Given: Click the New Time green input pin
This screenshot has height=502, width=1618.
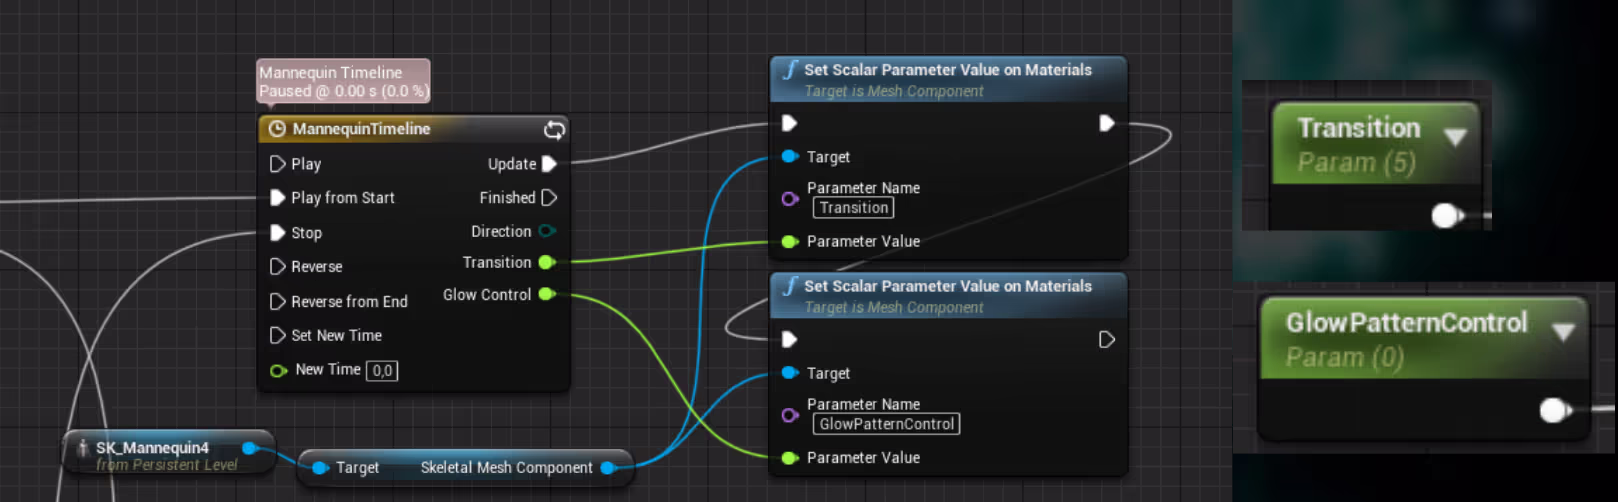Looking at the screenshot, I should 278,370.
